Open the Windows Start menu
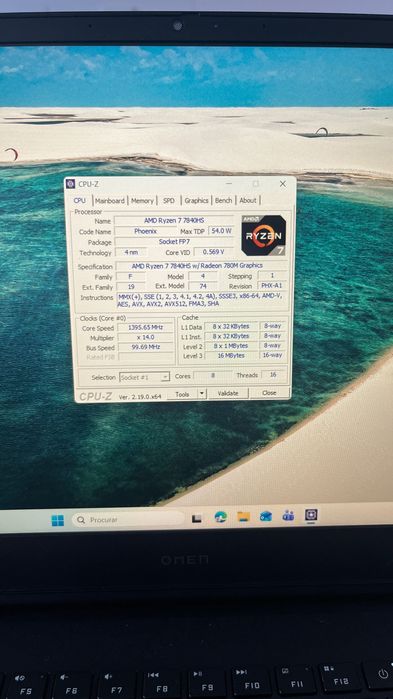Screen dimensions: 393x699 57,520
